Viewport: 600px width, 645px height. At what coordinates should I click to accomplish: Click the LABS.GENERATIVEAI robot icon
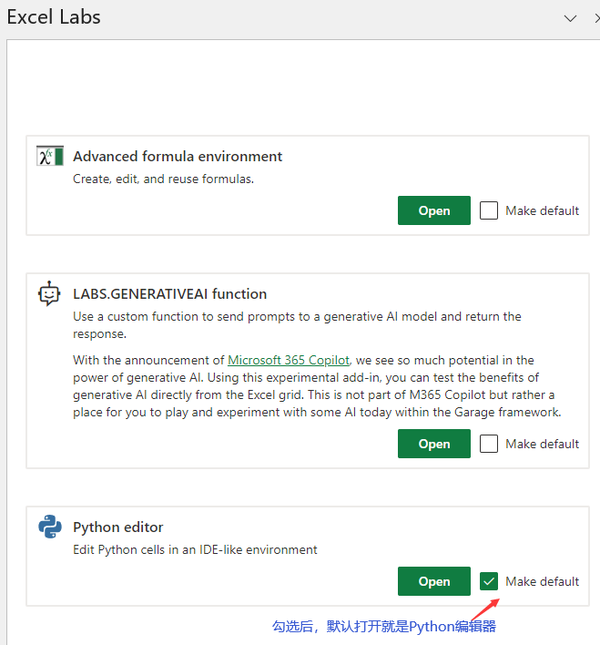[x=49, y=294]
